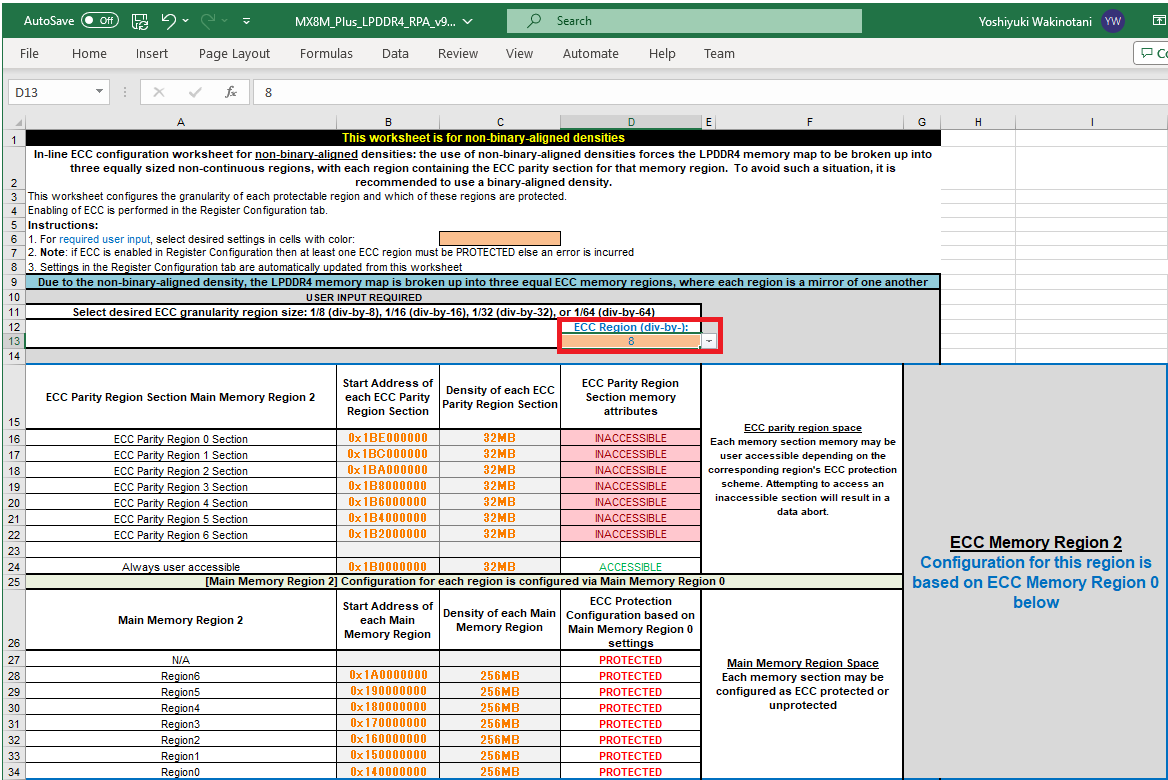Image resolution: width=1168 pixels, height=780 pixels.
Task: Toggle AutoSave off switch
Action: (x=100, y=21)
